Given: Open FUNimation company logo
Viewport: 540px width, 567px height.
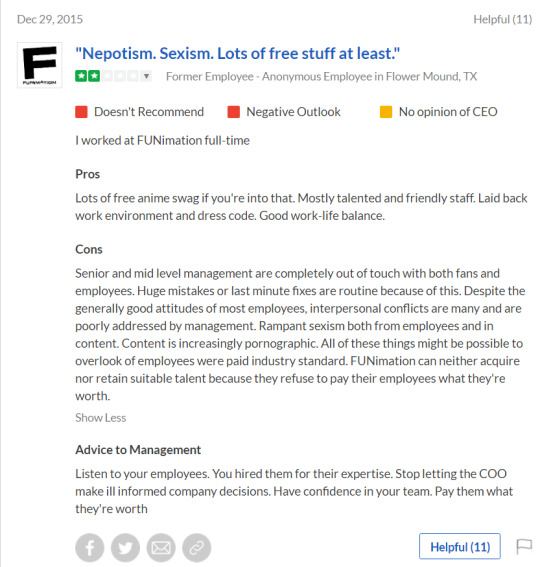Looking at the screenshot, I should pyautogui.click(x=40, y=65).
